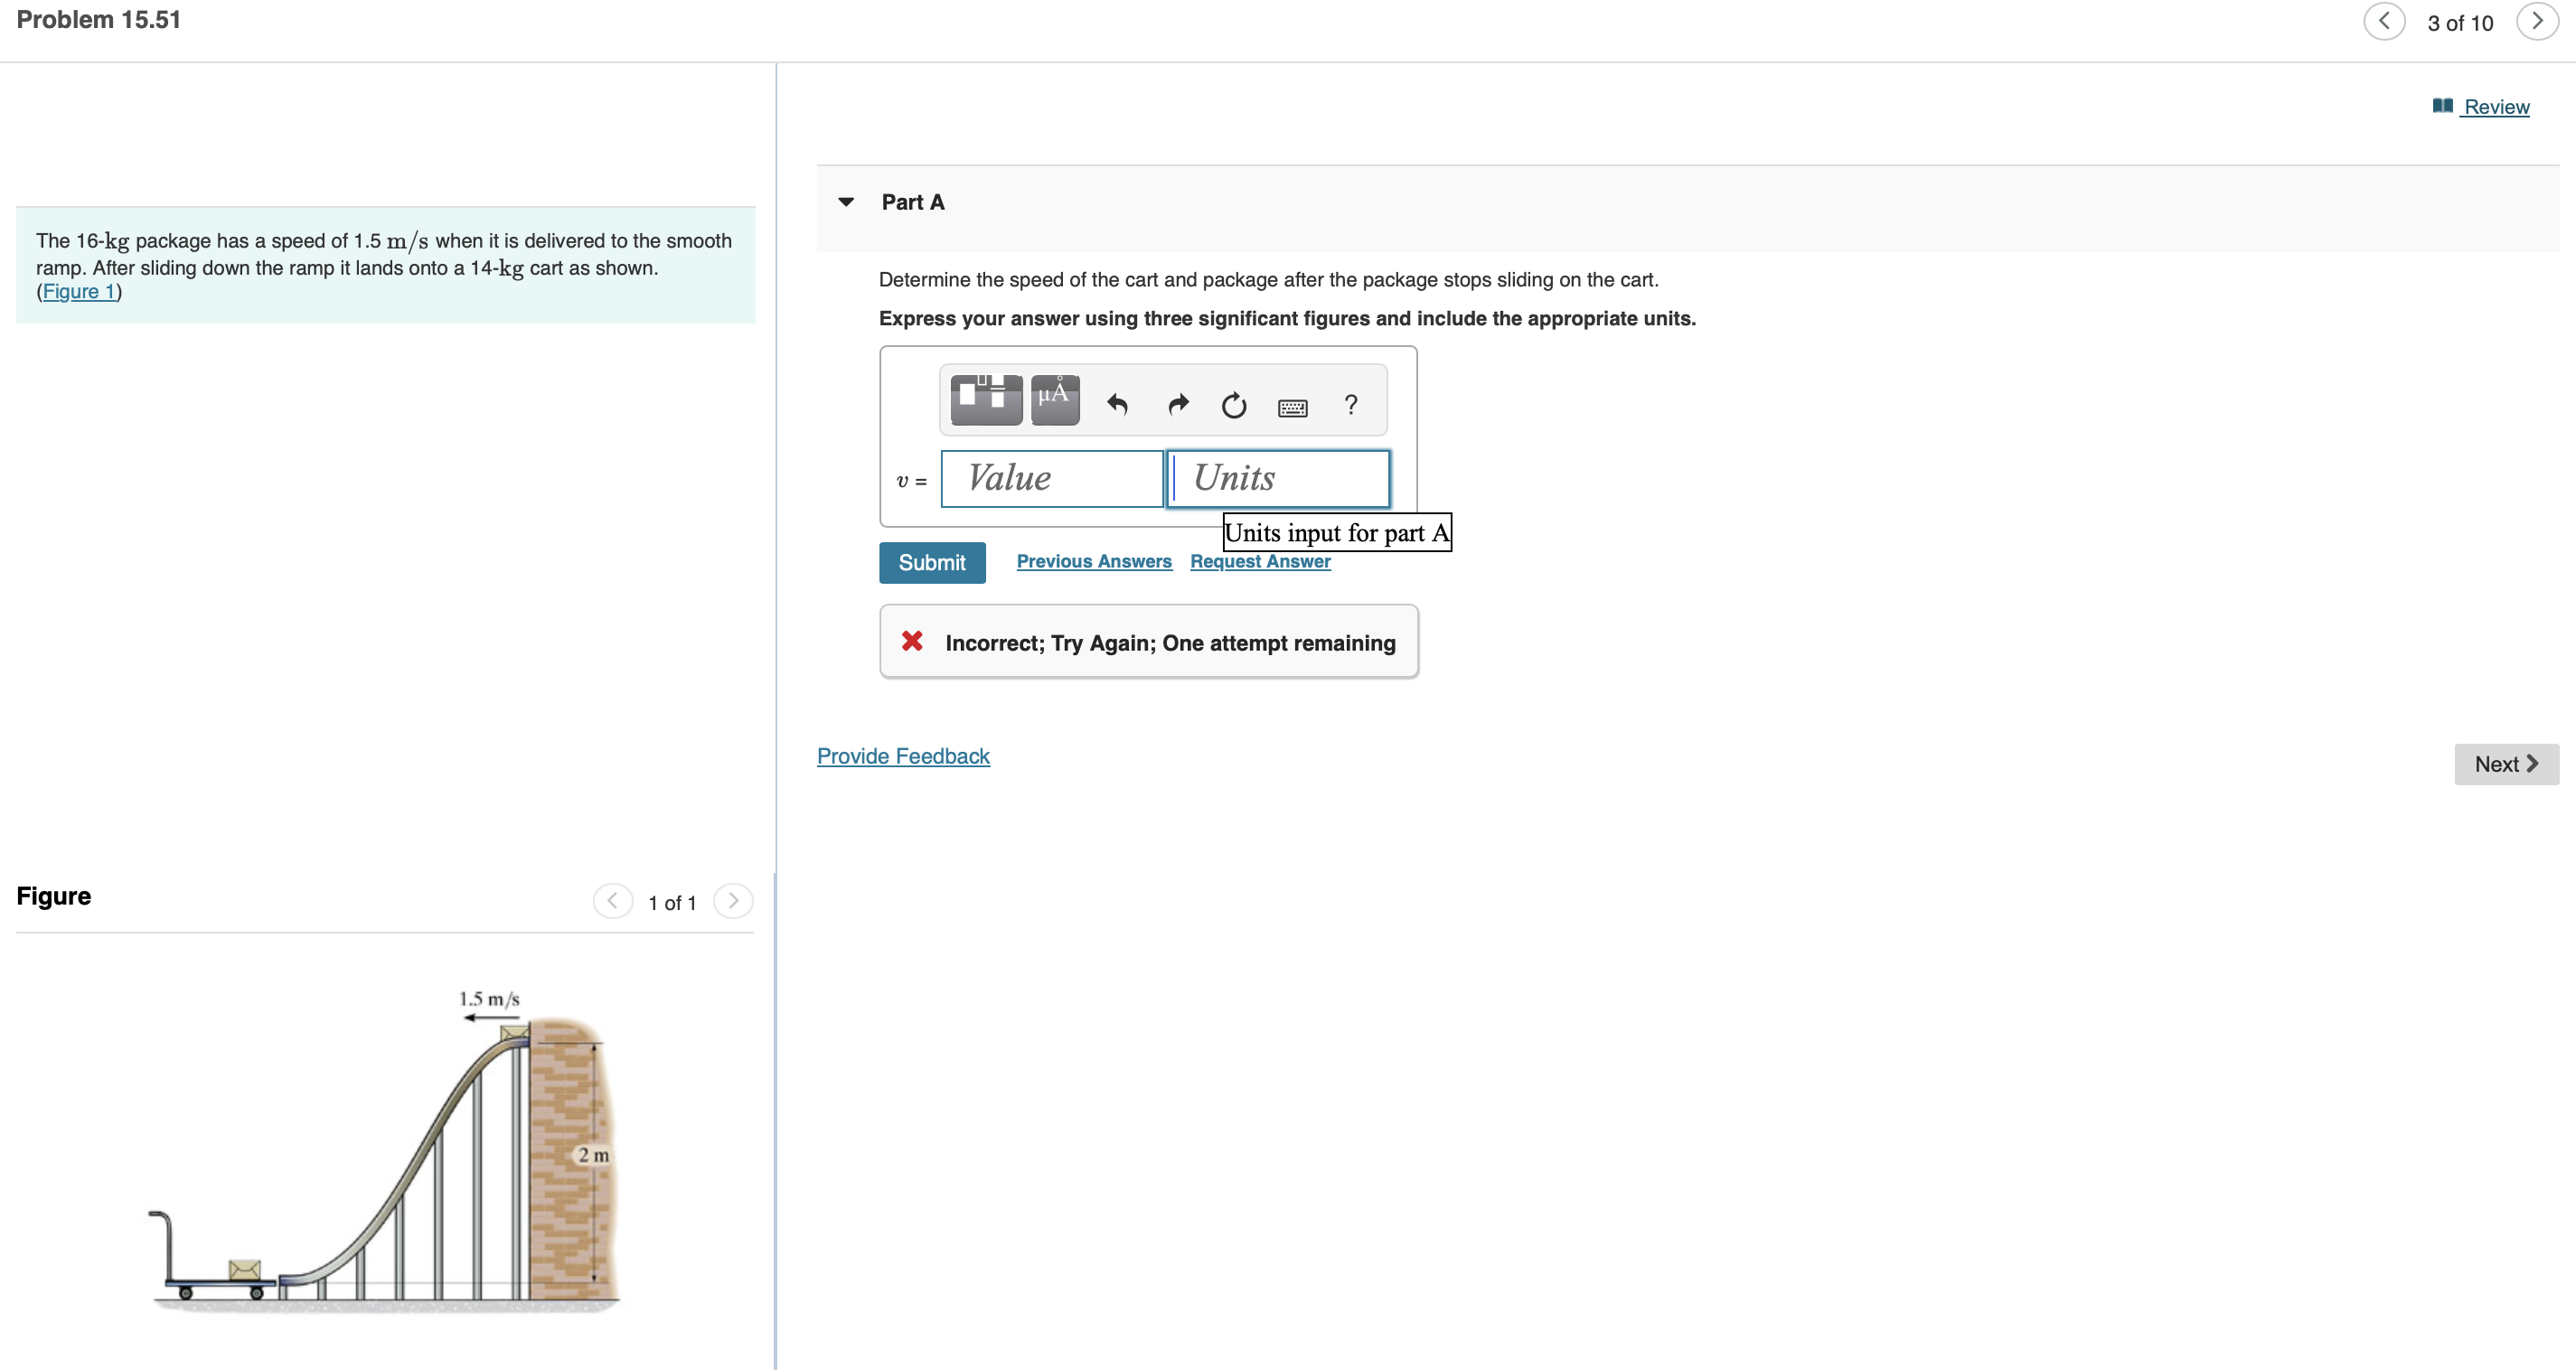Click the Next button at bottom right
The height and width of the screenshot is (1370, 2576).
click(x=2504, y=763)
